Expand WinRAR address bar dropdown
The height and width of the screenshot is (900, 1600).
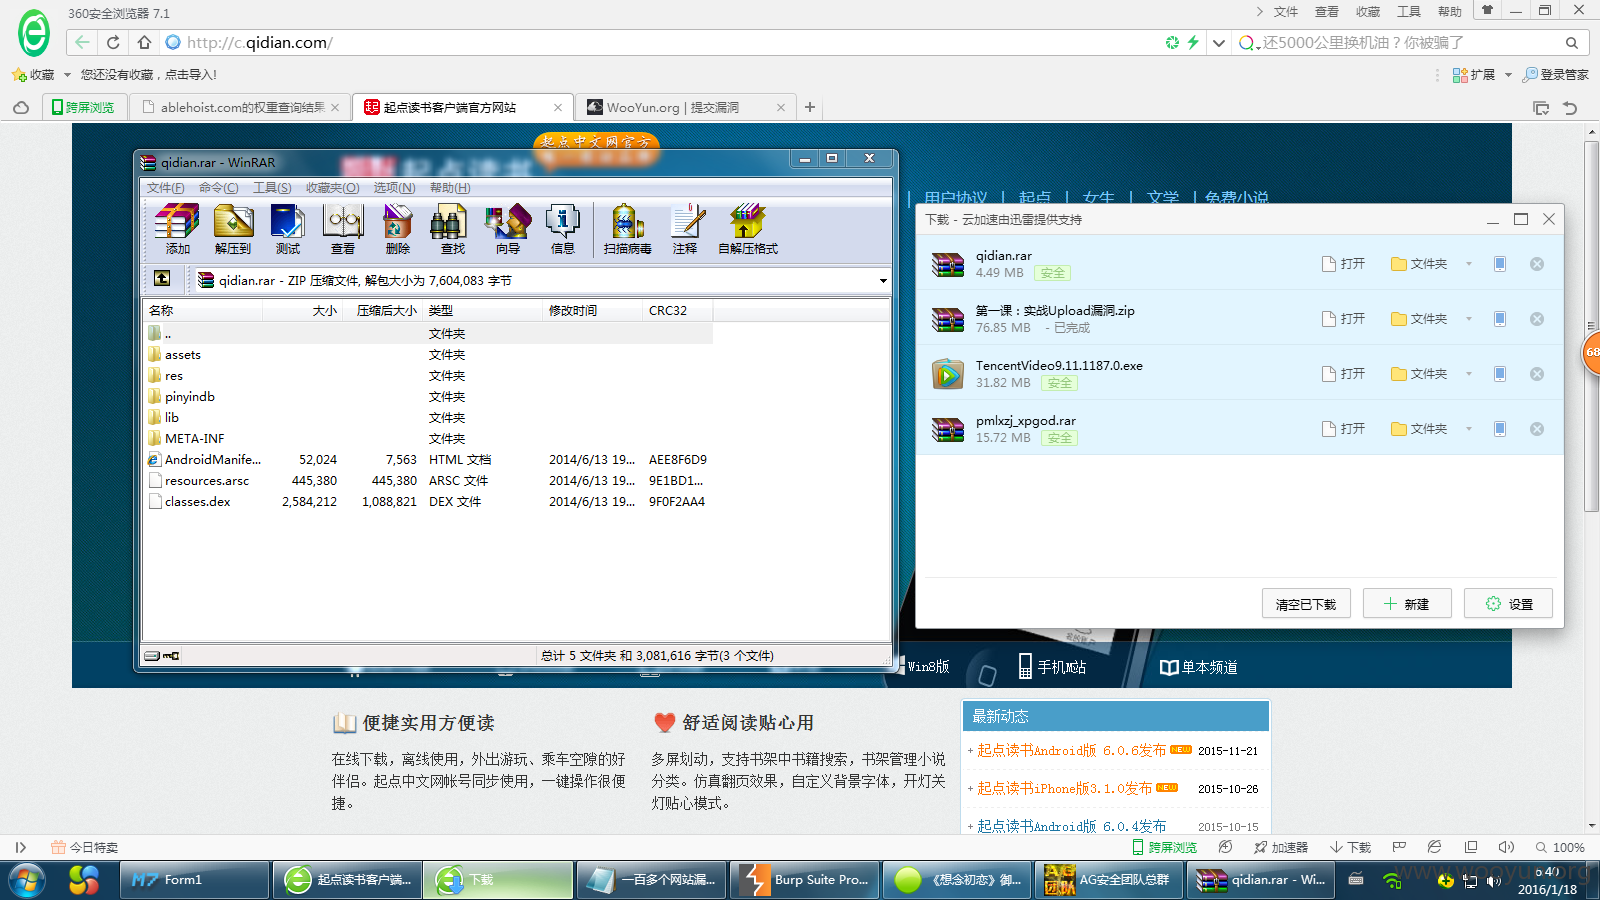point(883,281)
